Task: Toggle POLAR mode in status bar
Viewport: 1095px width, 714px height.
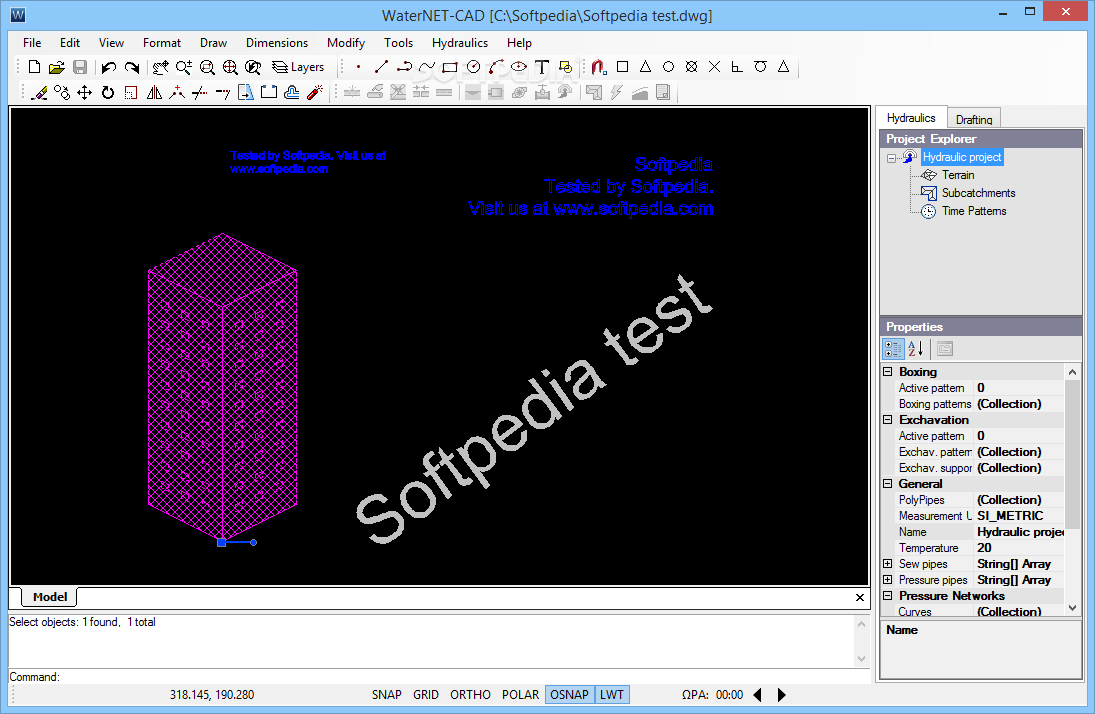Action: (520, 694)
